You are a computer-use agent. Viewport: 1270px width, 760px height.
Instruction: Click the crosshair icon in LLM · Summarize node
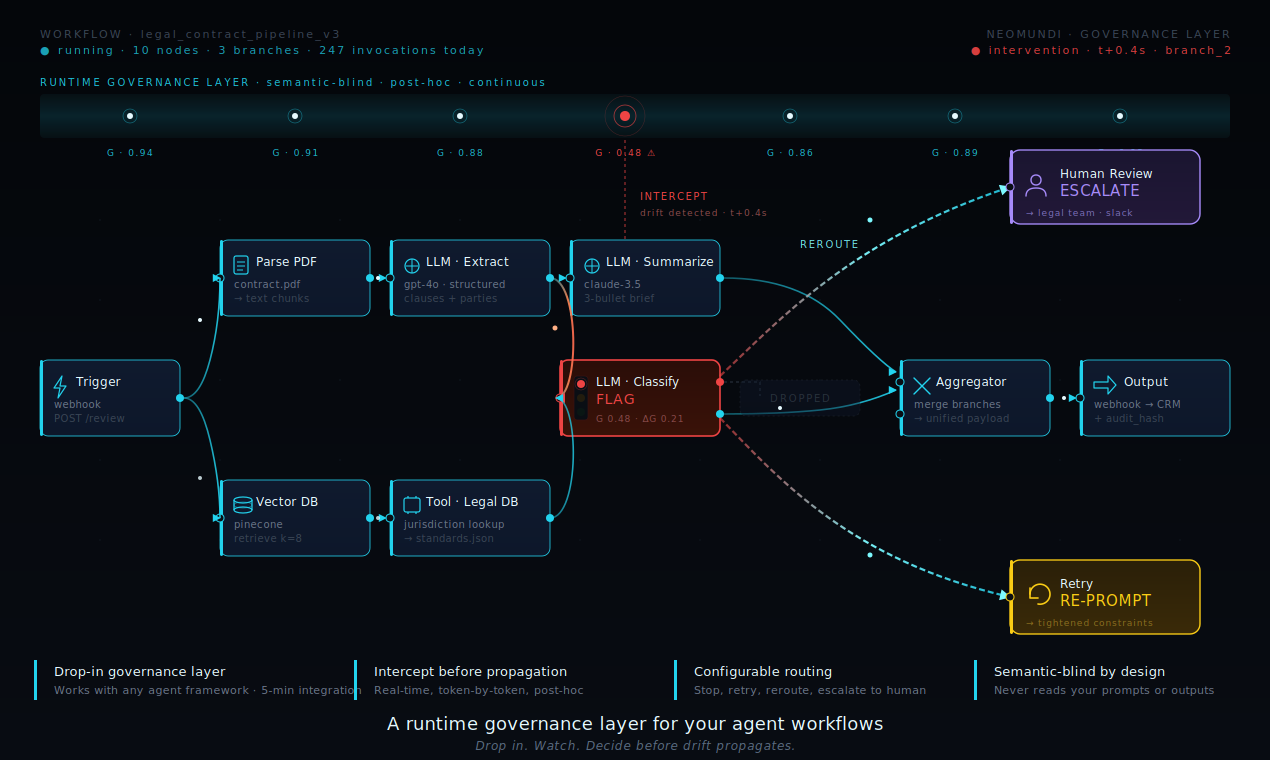(592, 266)
